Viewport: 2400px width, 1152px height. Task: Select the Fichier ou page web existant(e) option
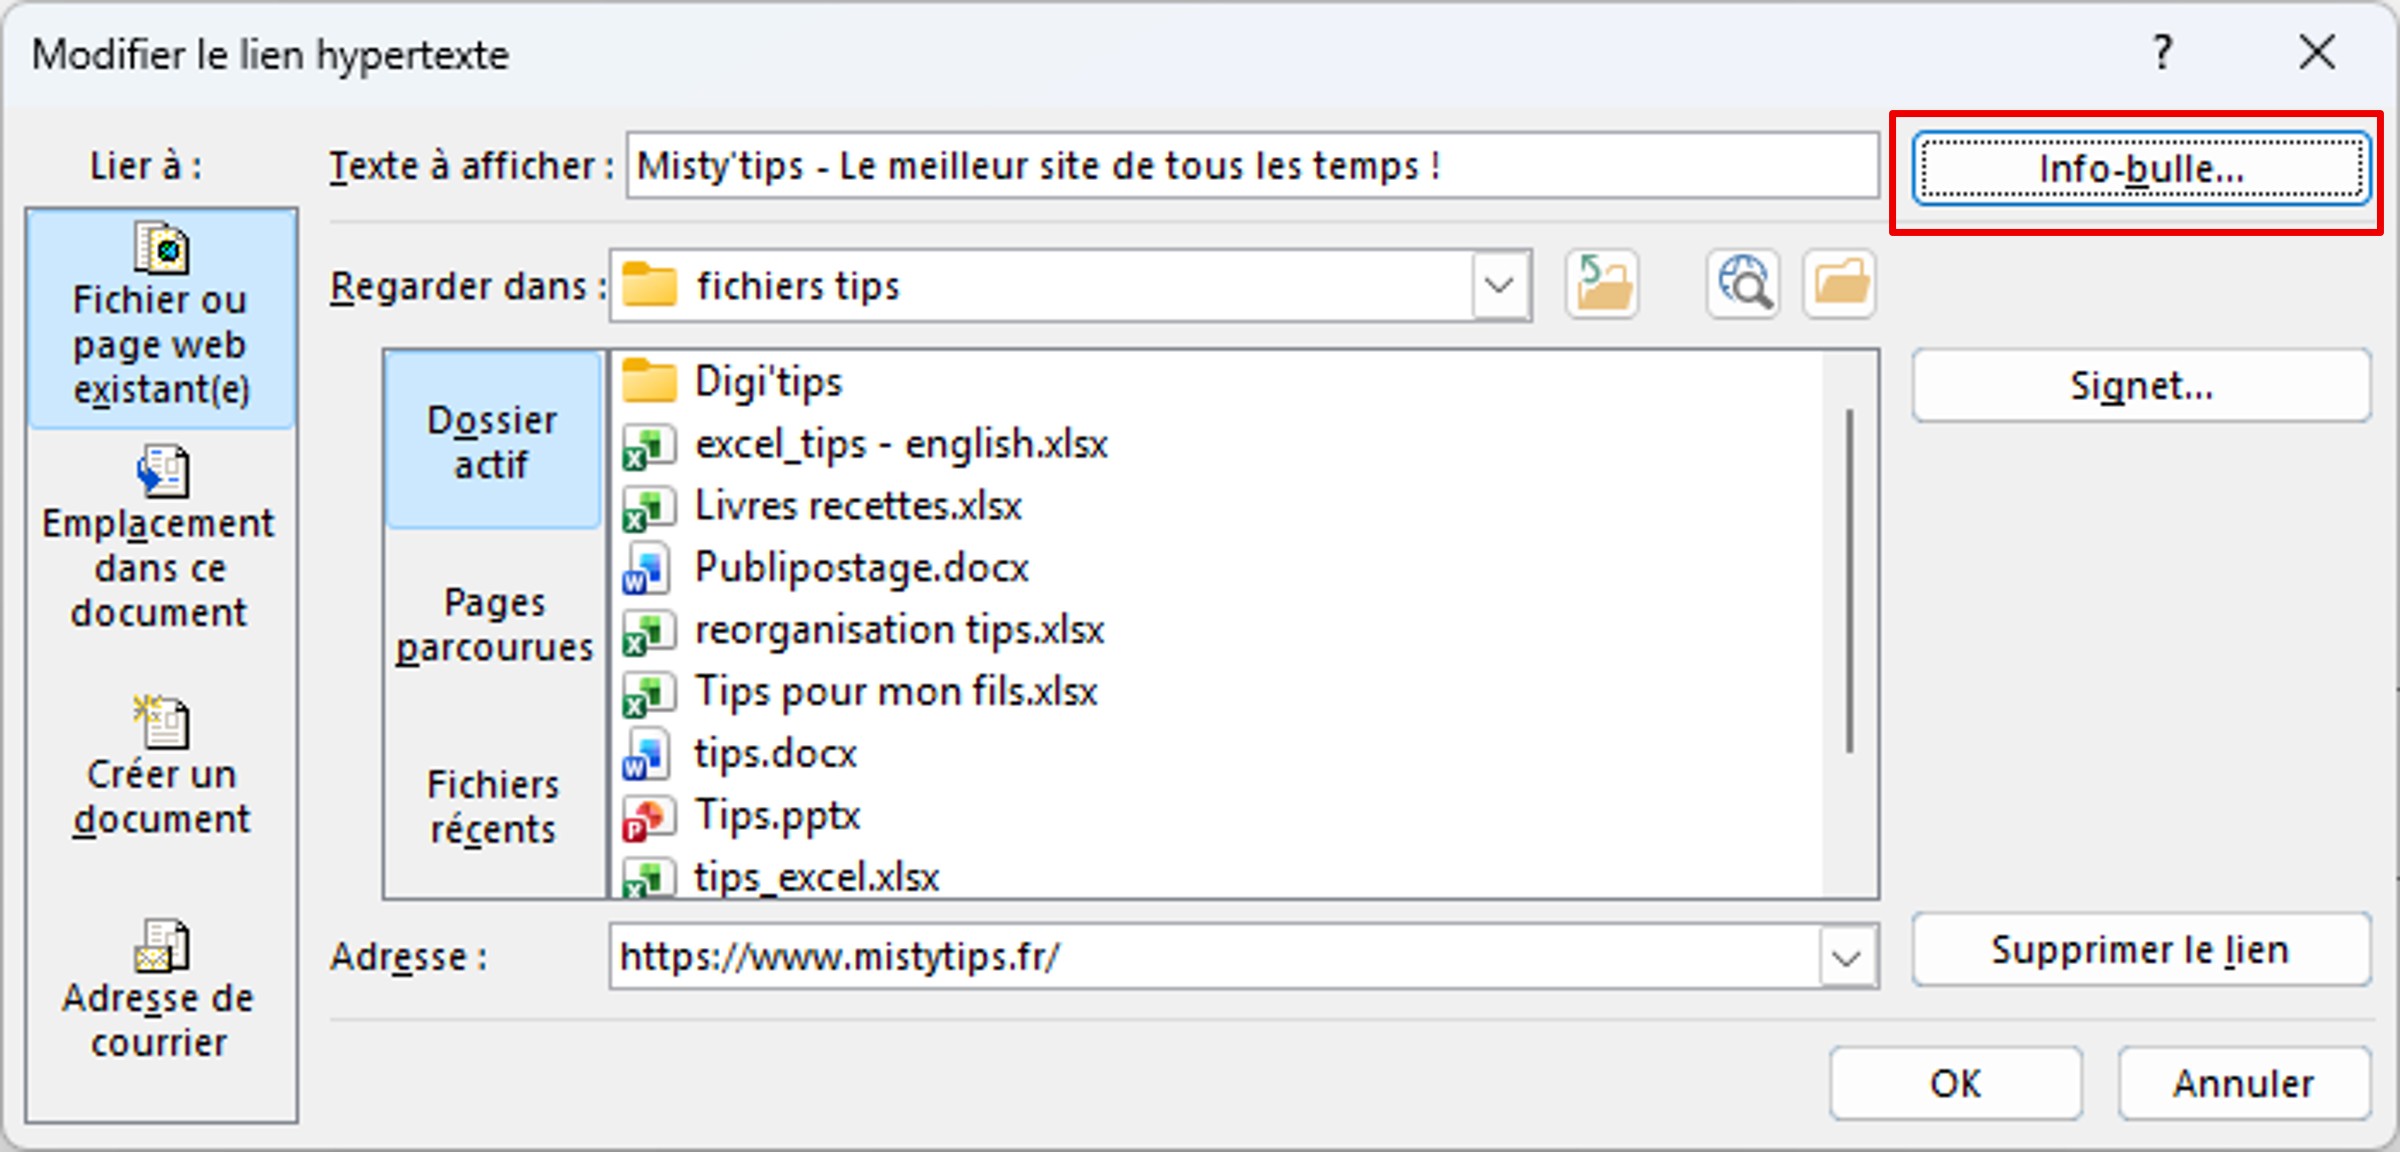click(x=160, y=320)
